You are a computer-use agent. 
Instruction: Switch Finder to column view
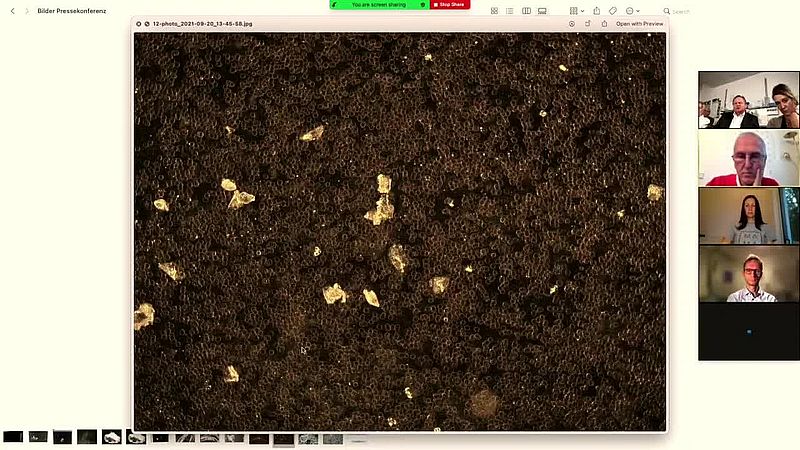[526, 11]
